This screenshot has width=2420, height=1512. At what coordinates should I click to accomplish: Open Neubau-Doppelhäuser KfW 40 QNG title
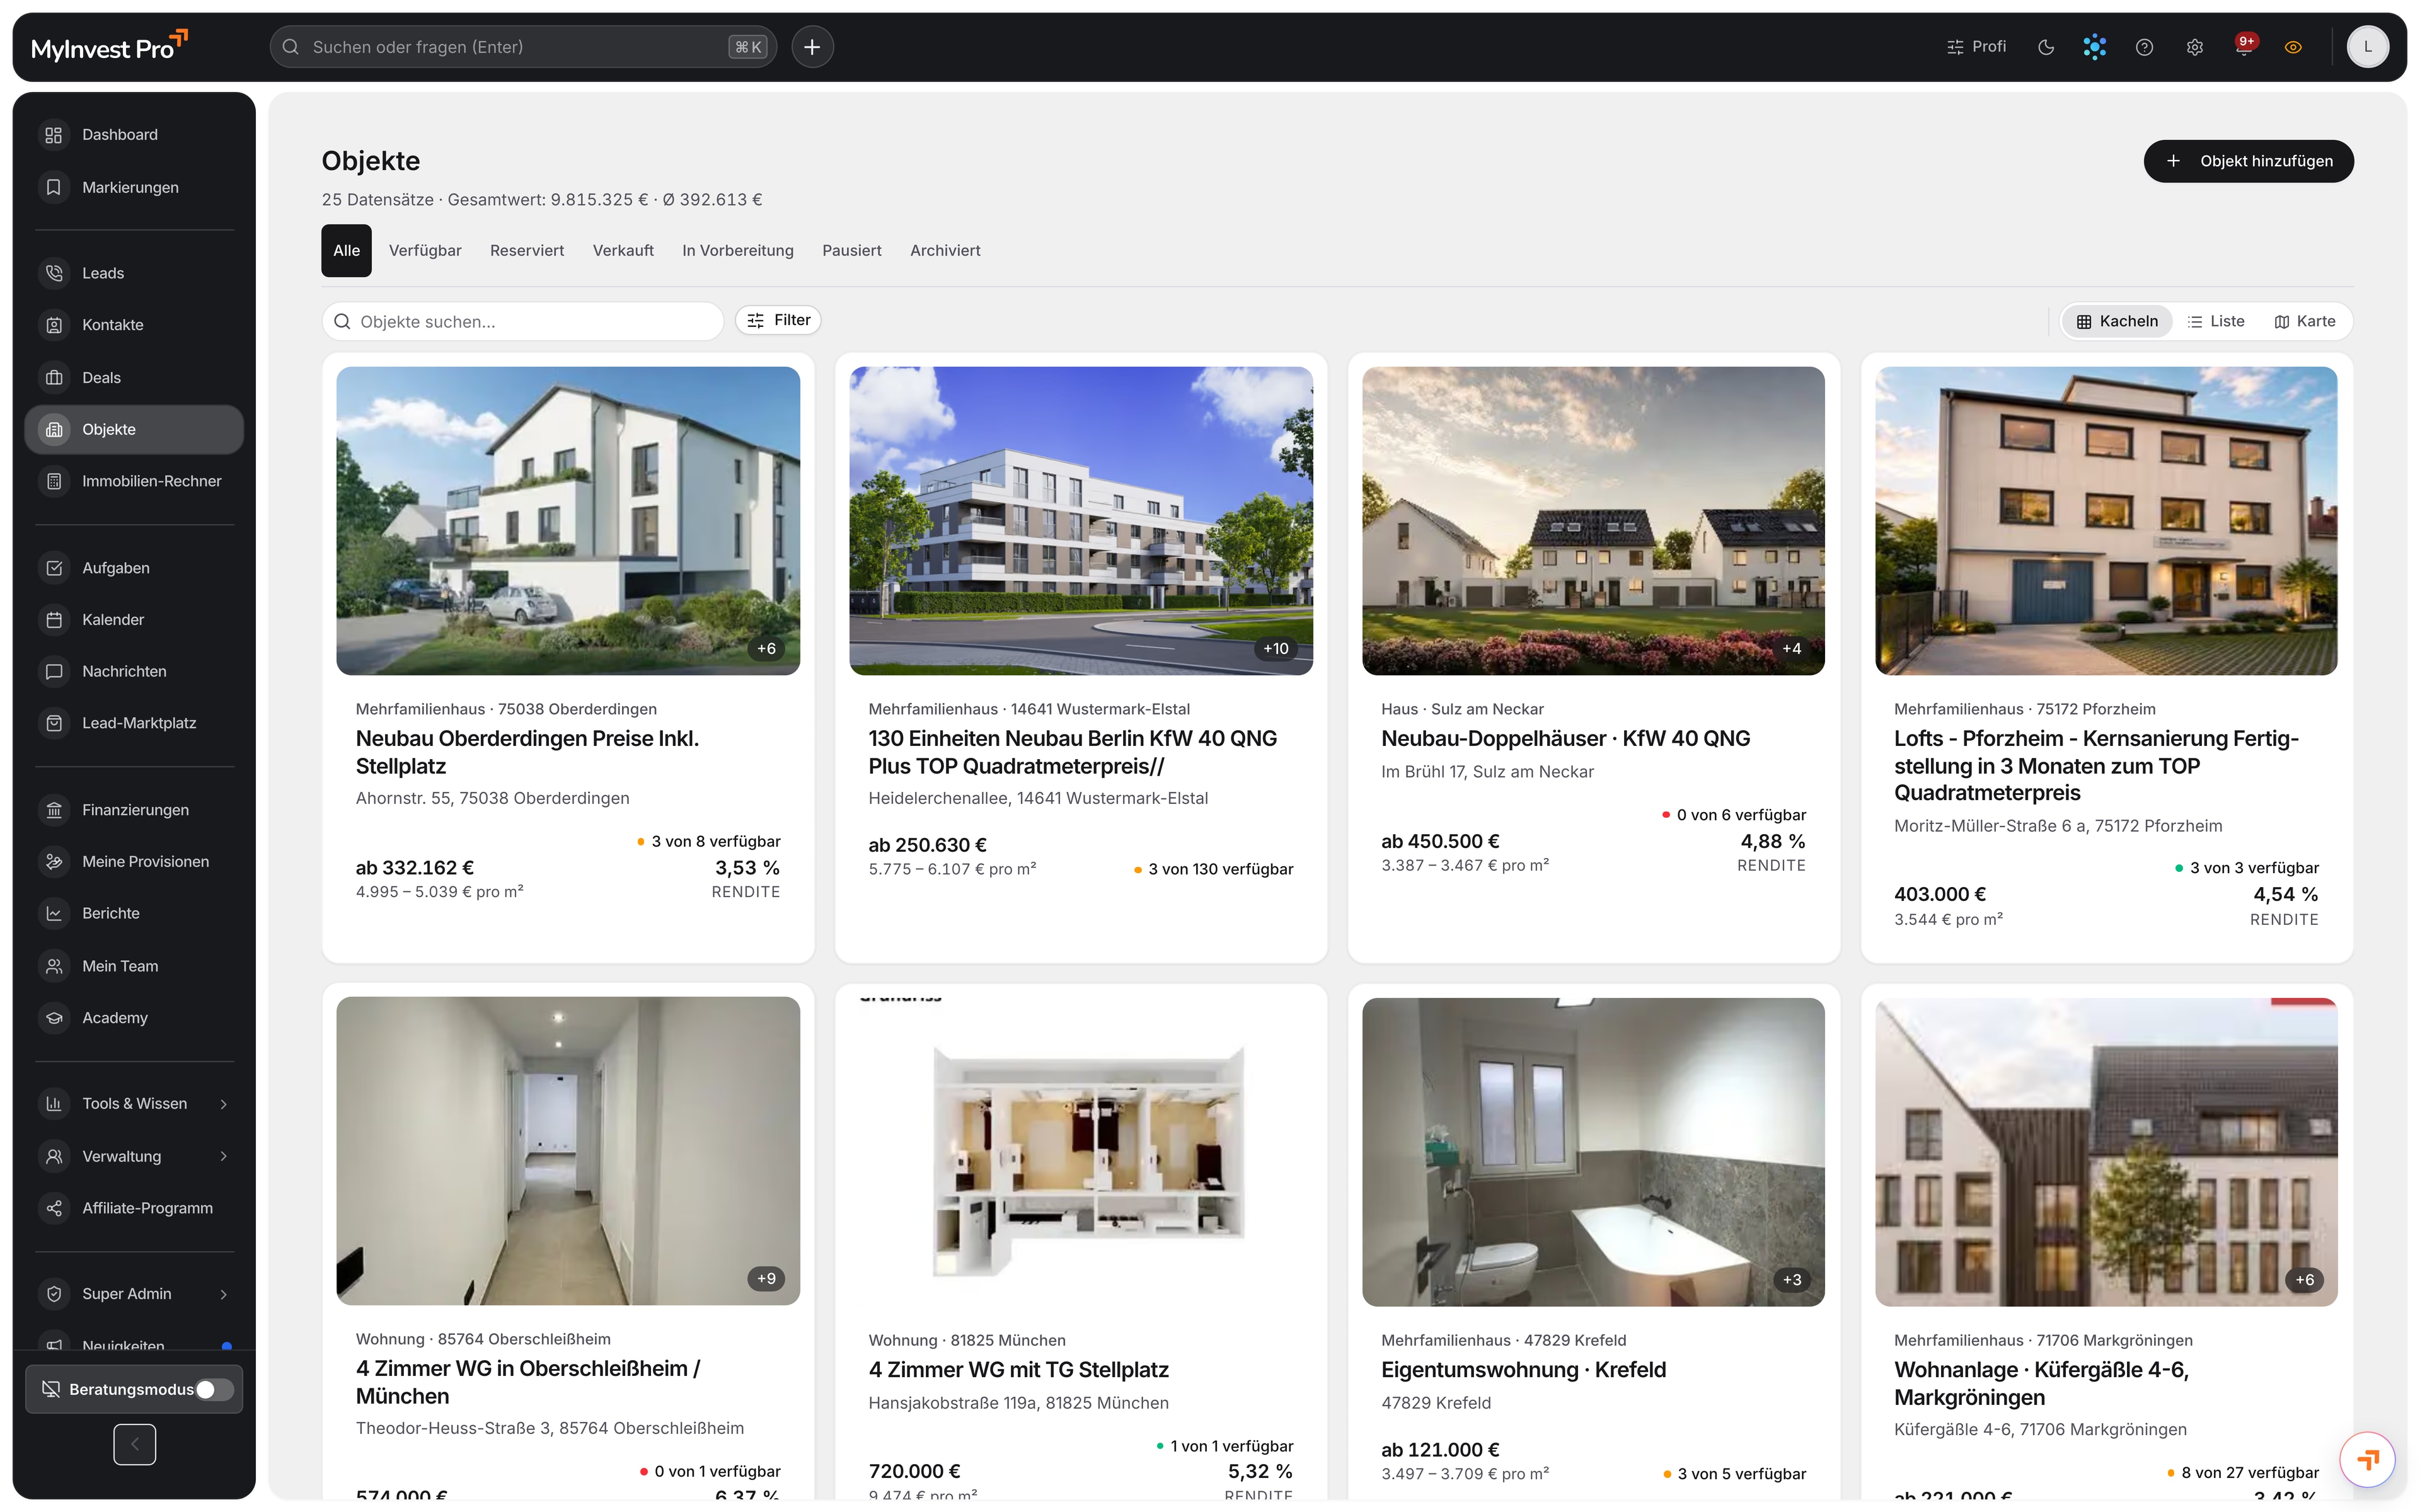[1565, 738]
